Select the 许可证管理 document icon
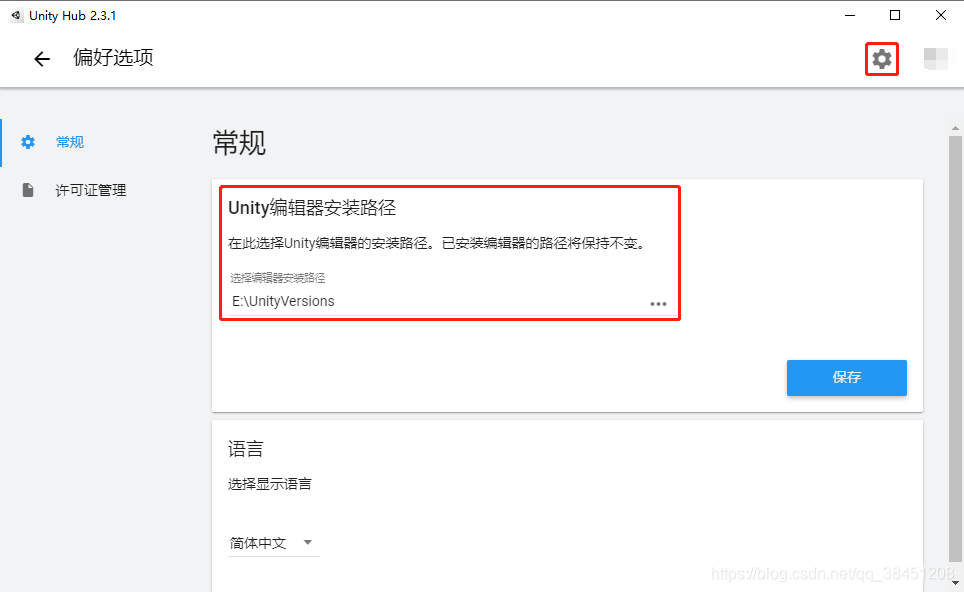Viewport: 964px width, 592px height. tap(28, 190)
